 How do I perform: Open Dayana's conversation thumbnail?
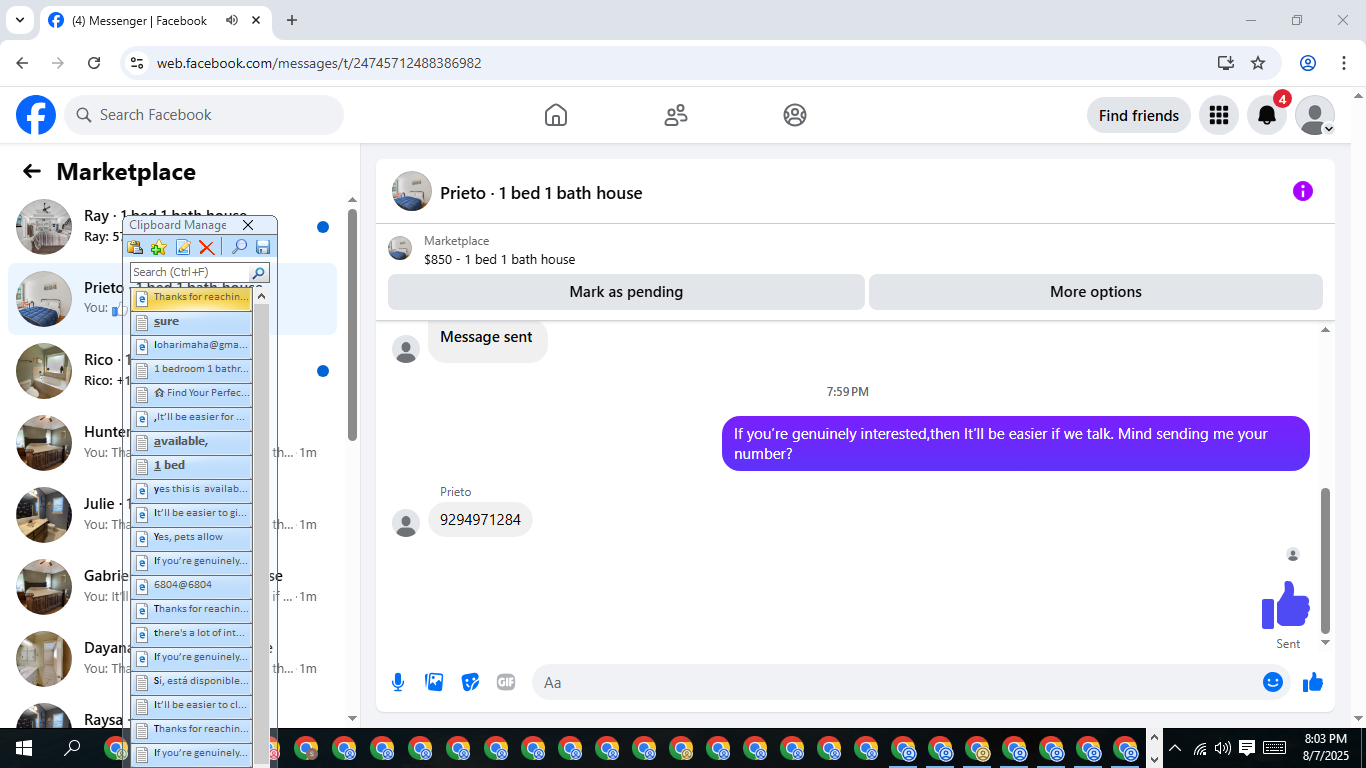click(44, 659)
